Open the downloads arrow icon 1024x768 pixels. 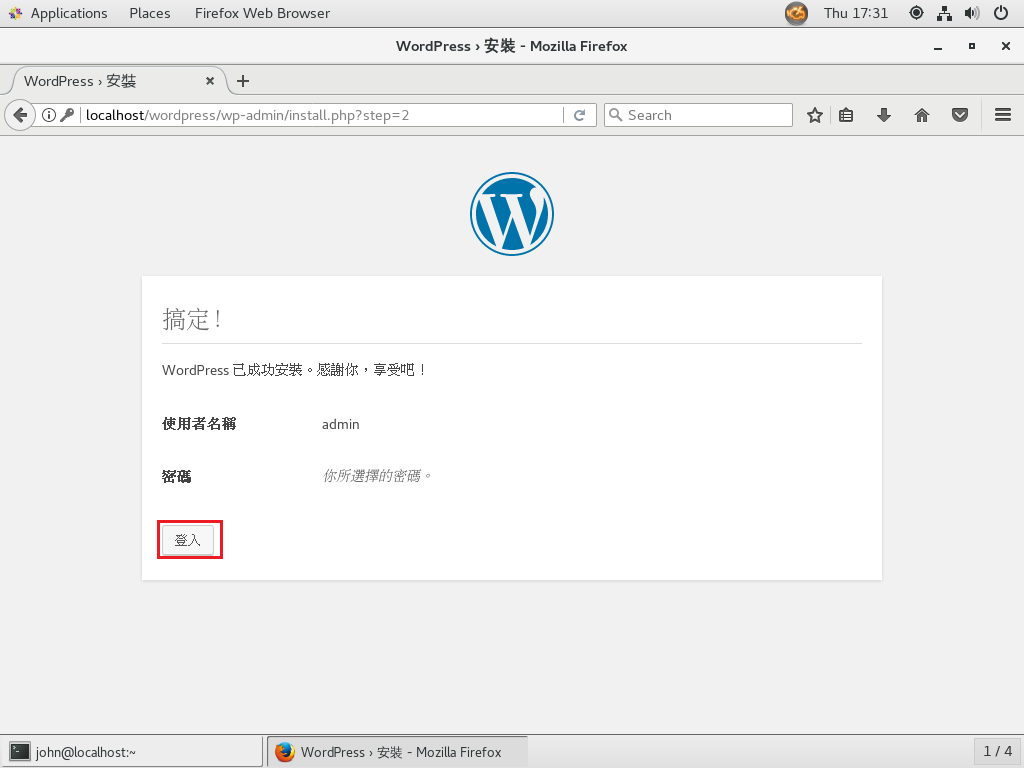[x=884, y=116]
